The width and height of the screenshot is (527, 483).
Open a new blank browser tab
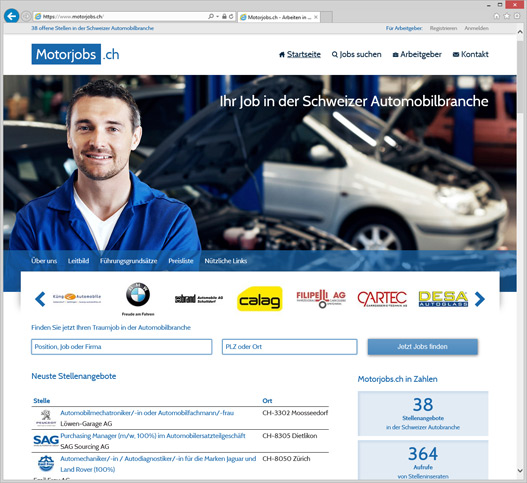pos(326,17)
